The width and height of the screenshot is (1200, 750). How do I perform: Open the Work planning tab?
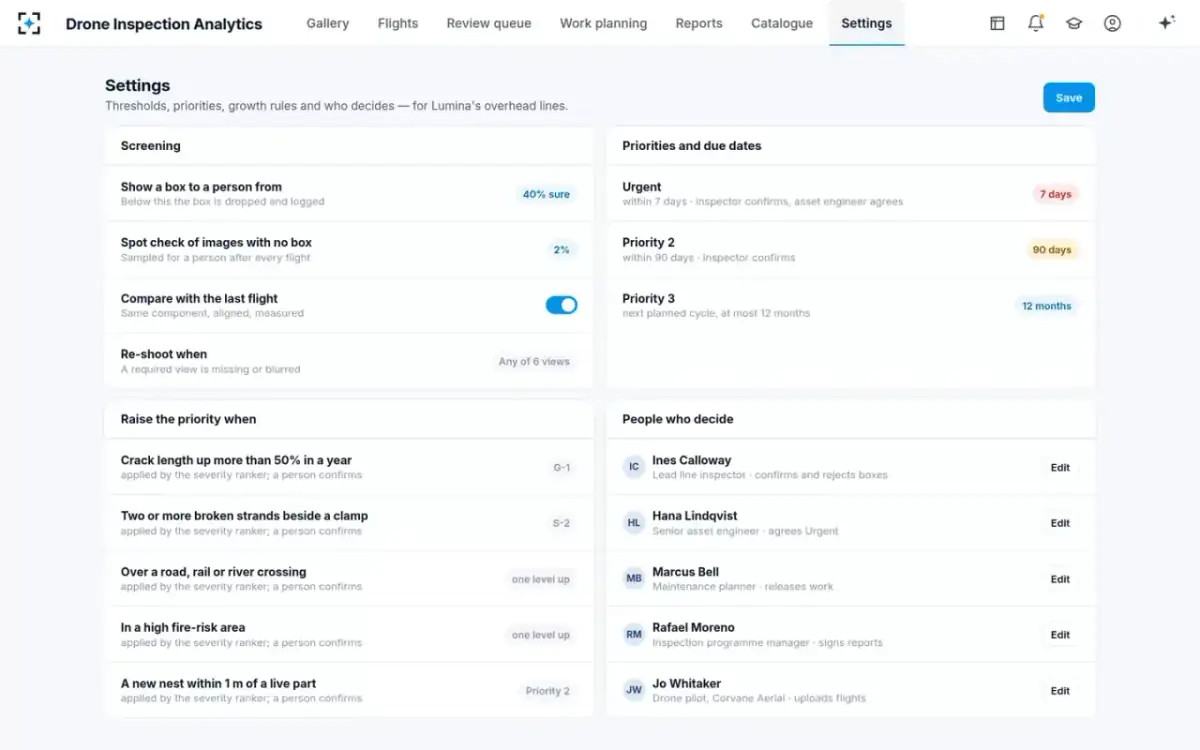pyautogui.click(x=603, y=23)
